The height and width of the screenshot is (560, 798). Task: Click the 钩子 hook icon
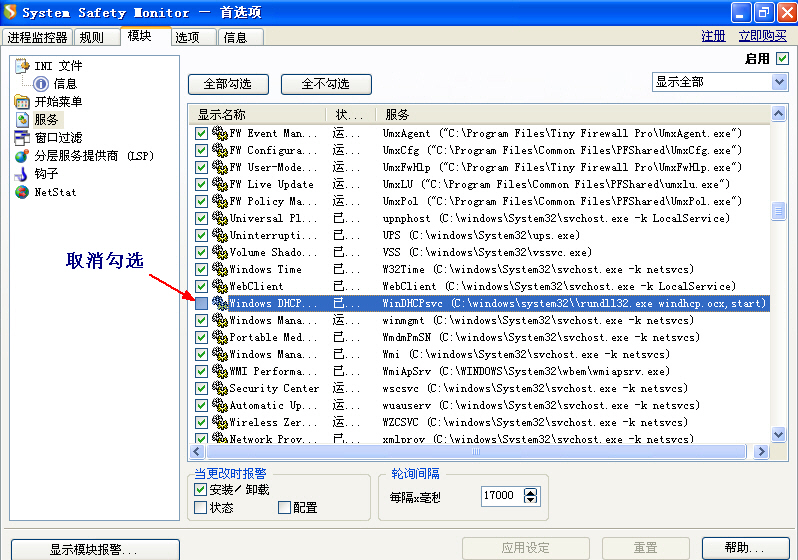click(22, 174)
